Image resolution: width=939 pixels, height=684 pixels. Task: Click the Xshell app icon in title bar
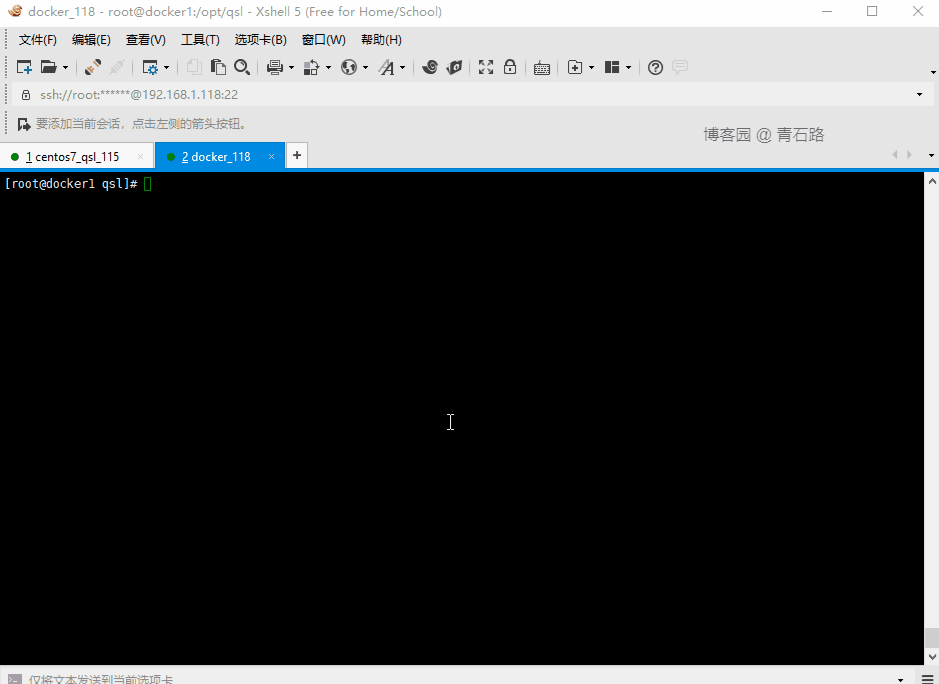coord(14,11)
